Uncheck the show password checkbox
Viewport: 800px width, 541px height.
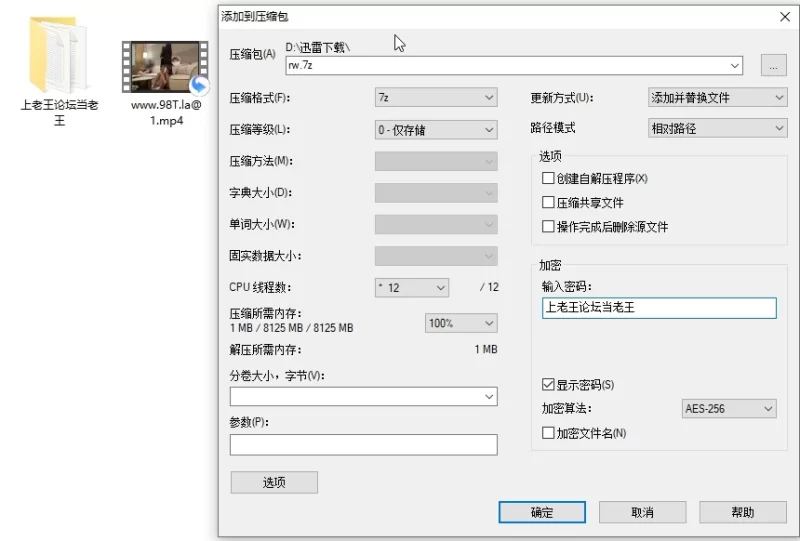548,385
